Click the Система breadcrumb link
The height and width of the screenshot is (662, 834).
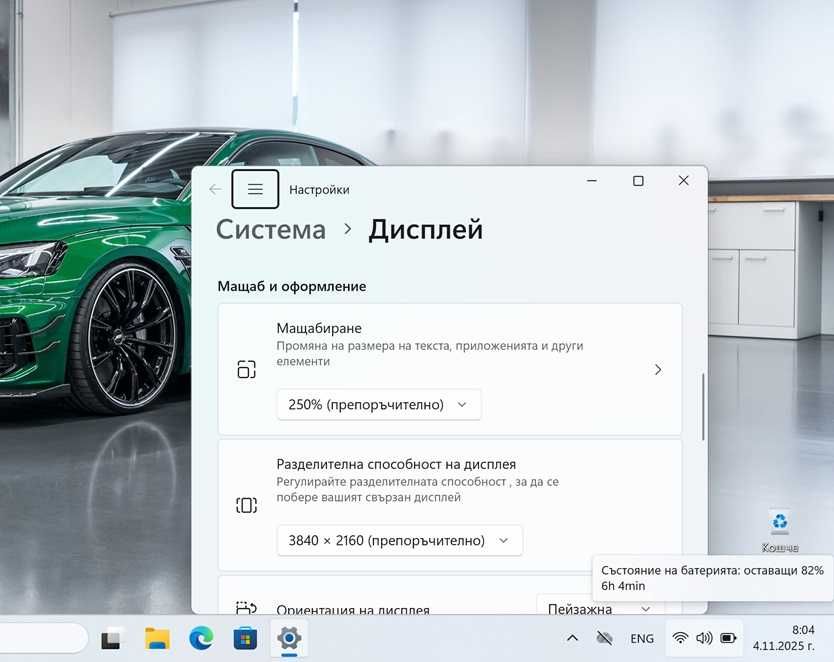(x=271, y=230)
